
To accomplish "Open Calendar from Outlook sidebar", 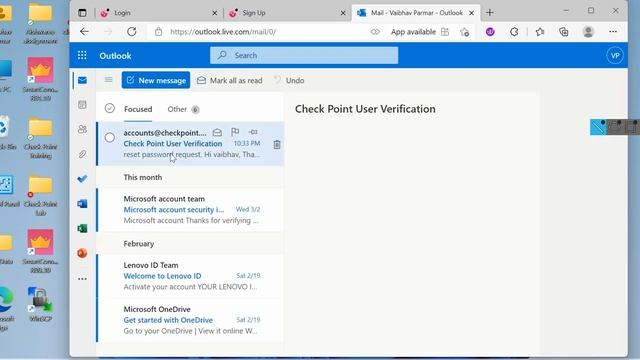I will tap(82, 105).
